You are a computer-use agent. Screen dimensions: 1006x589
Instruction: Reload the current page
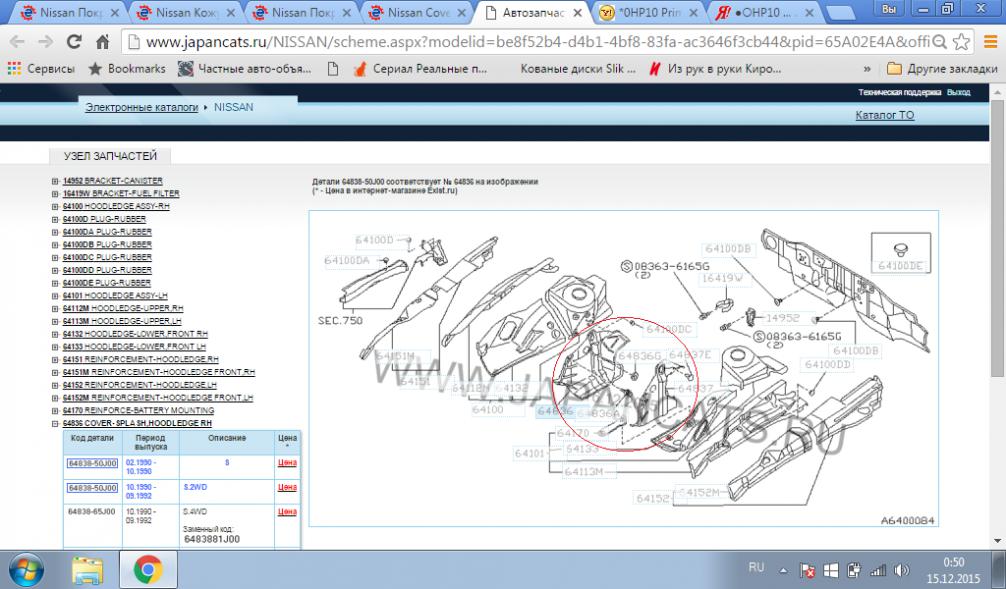74,42
